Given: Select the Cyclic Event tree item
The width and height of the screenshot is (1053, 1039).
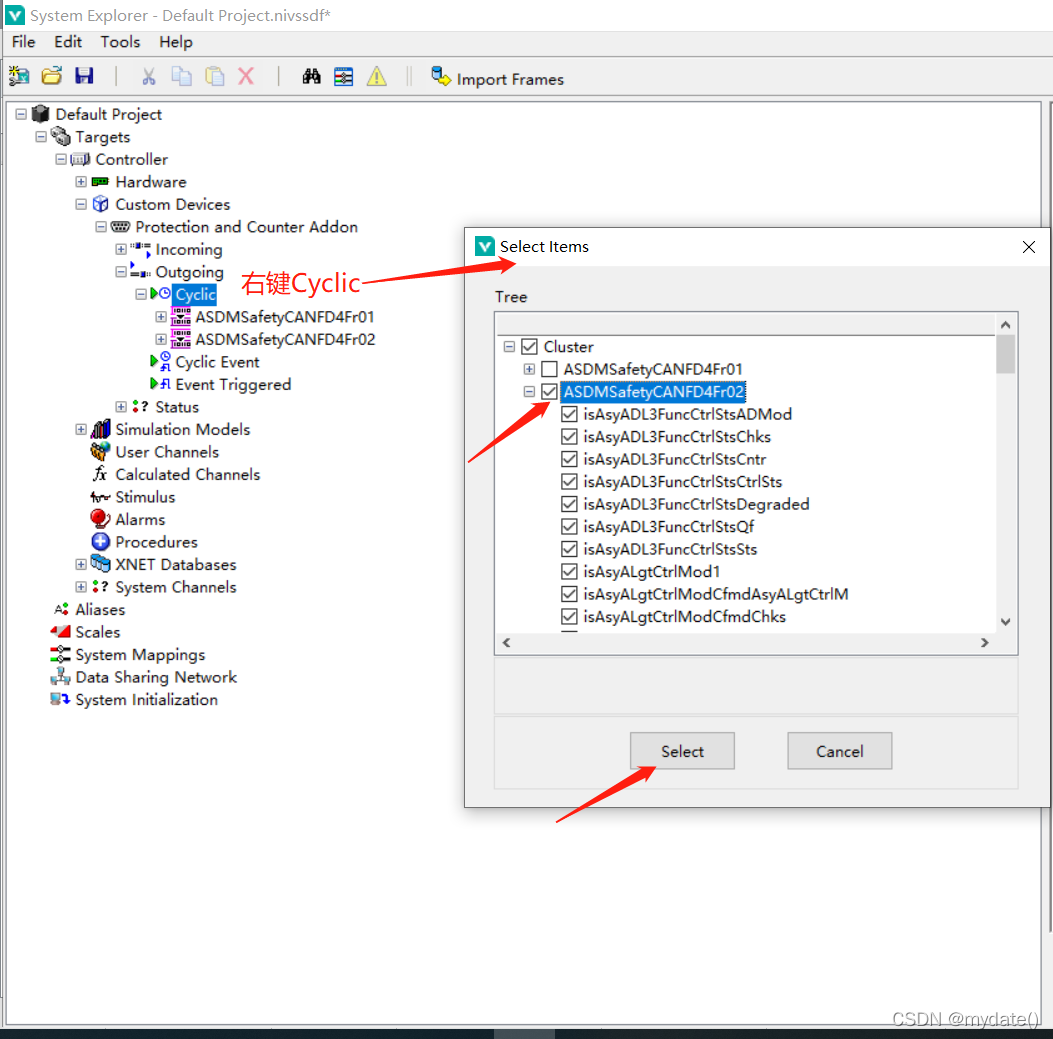Looking at the screenshot, I should tap(217, 362).
